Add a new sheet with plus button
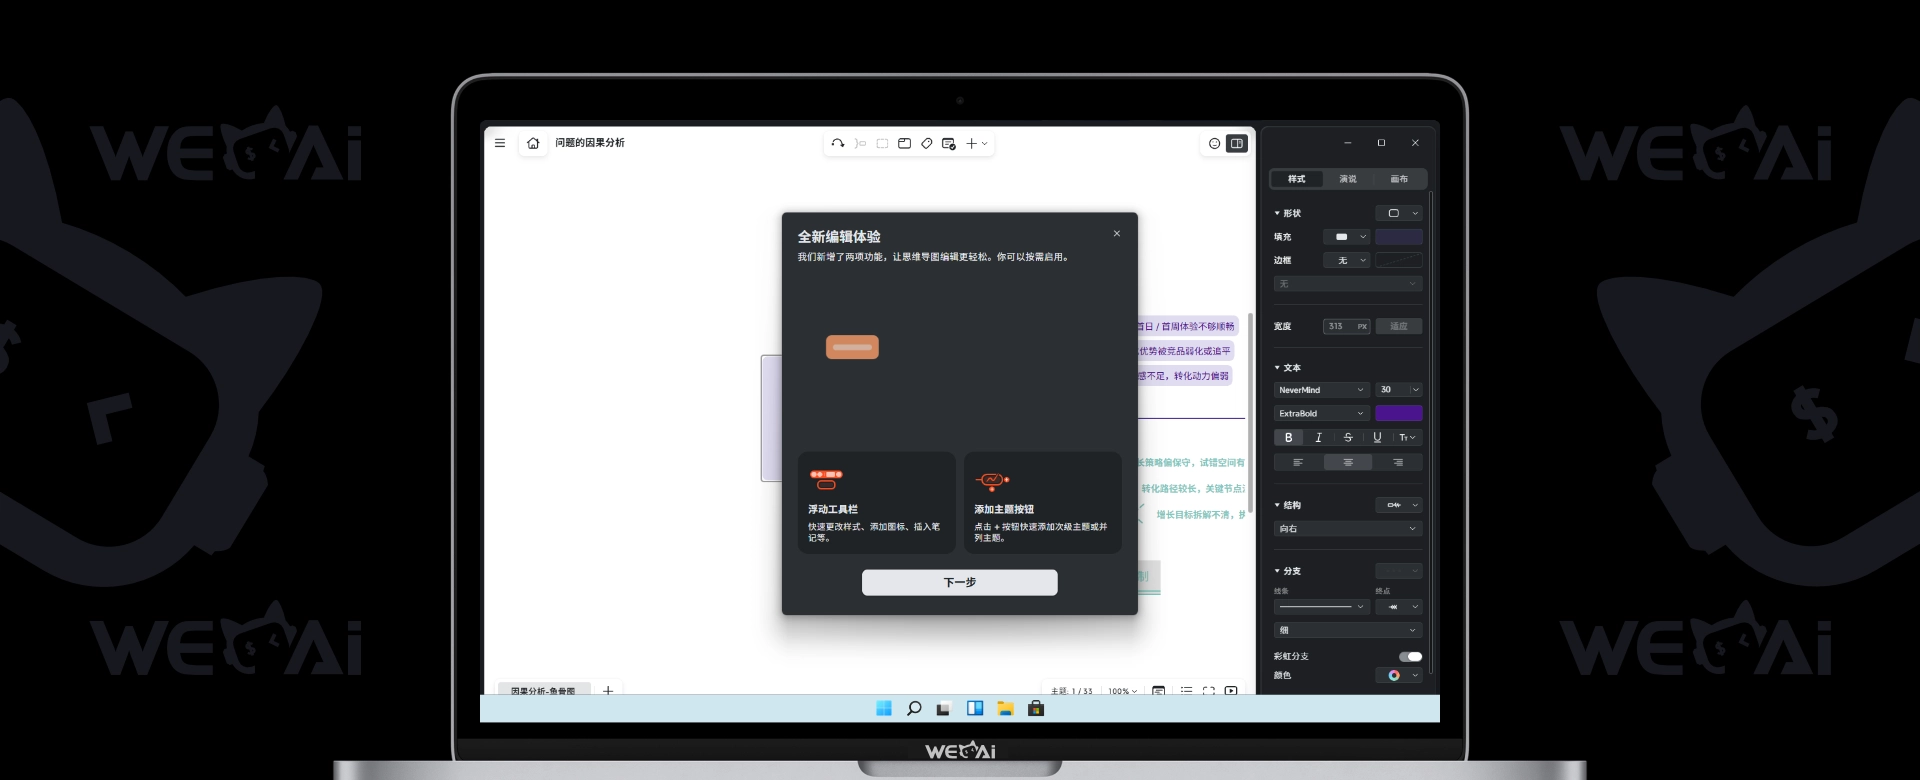The width and height of the screenshot is (1920, 780). point(608,690)
